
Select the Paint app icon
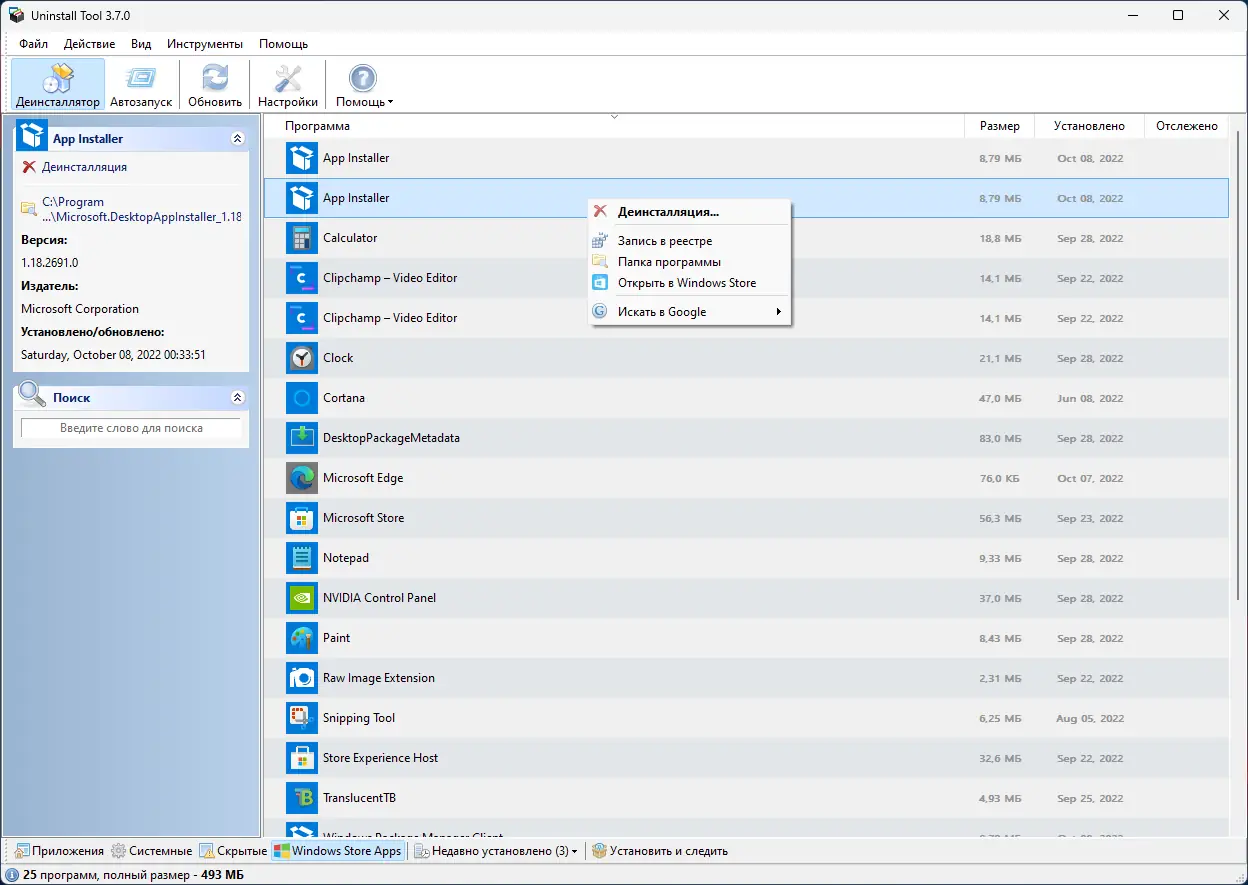(x=302, y=638)
